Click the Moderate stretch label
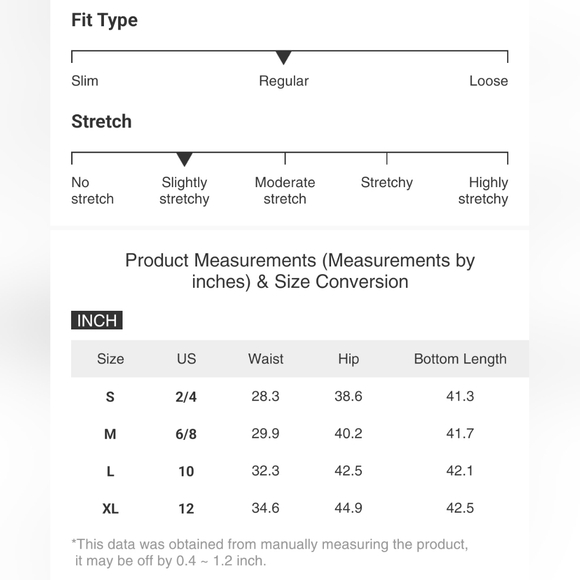This screenshot has height=580, width=580. click(285, 190)
